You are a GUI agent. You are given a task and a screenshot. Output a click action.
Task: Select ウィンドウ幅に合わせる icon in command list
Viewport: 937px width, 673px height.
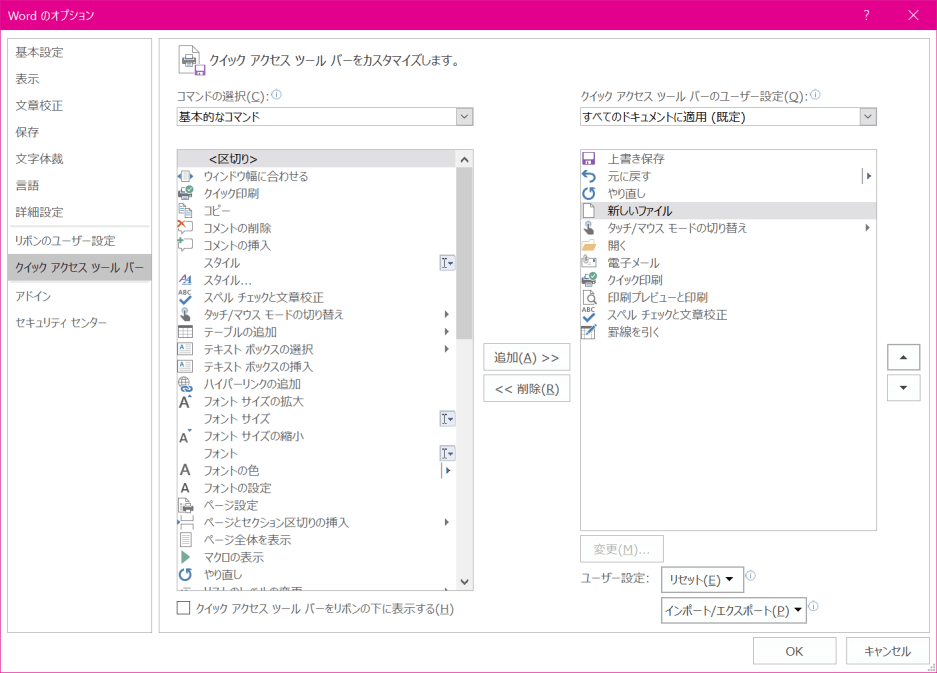186,176
